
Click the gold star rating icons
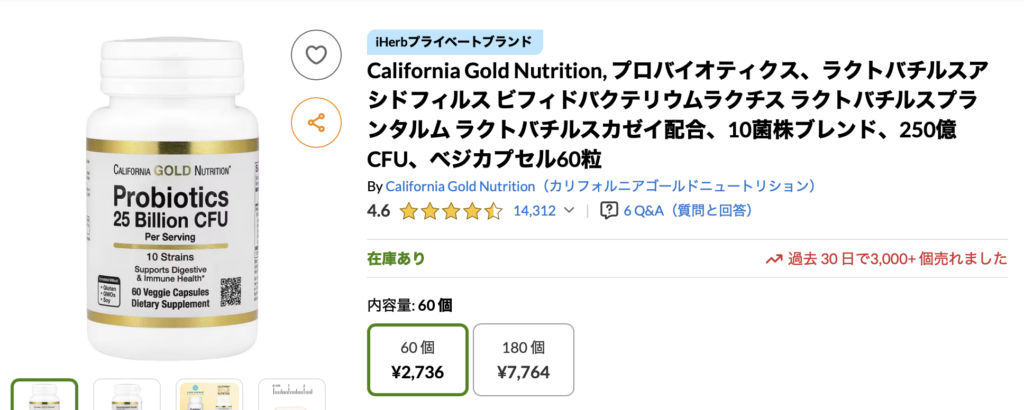[450, 211]
